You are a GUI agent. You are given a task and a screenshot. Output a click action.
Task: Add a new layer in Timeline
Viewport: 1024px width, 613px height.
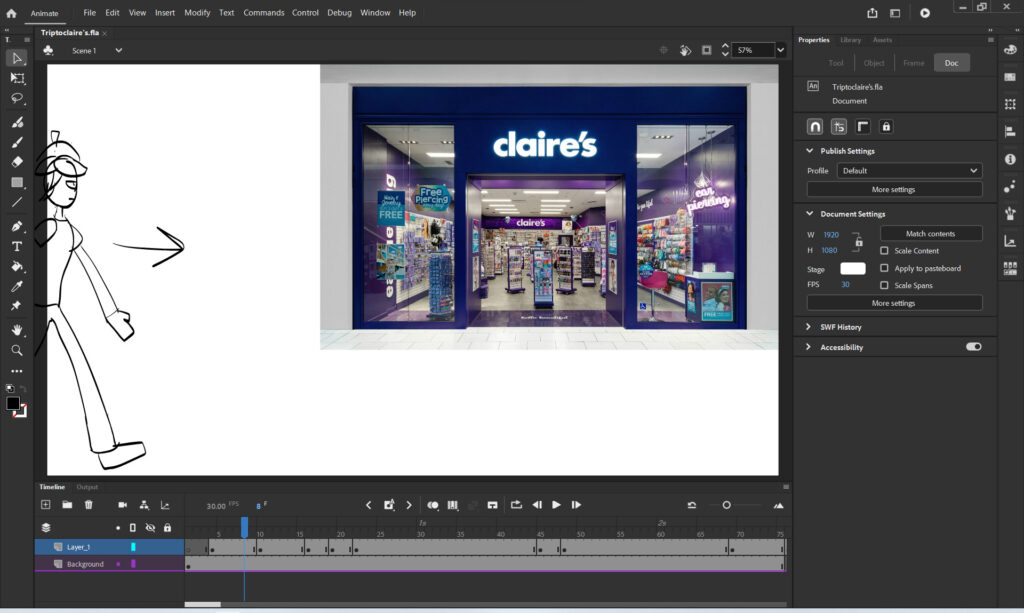tap(46, 505)
